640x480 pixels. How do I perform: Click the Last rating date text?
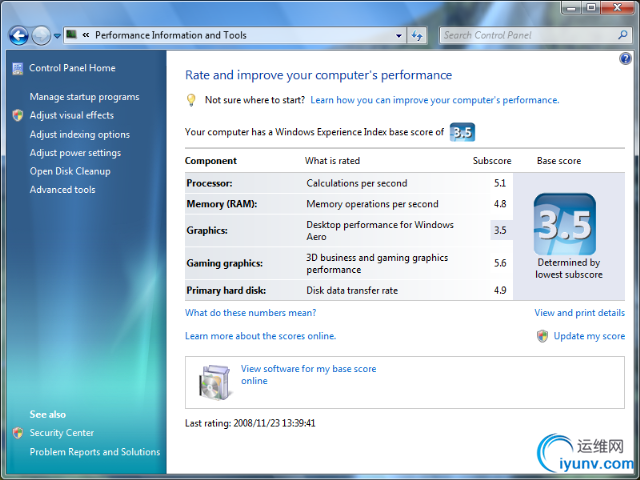250,423
